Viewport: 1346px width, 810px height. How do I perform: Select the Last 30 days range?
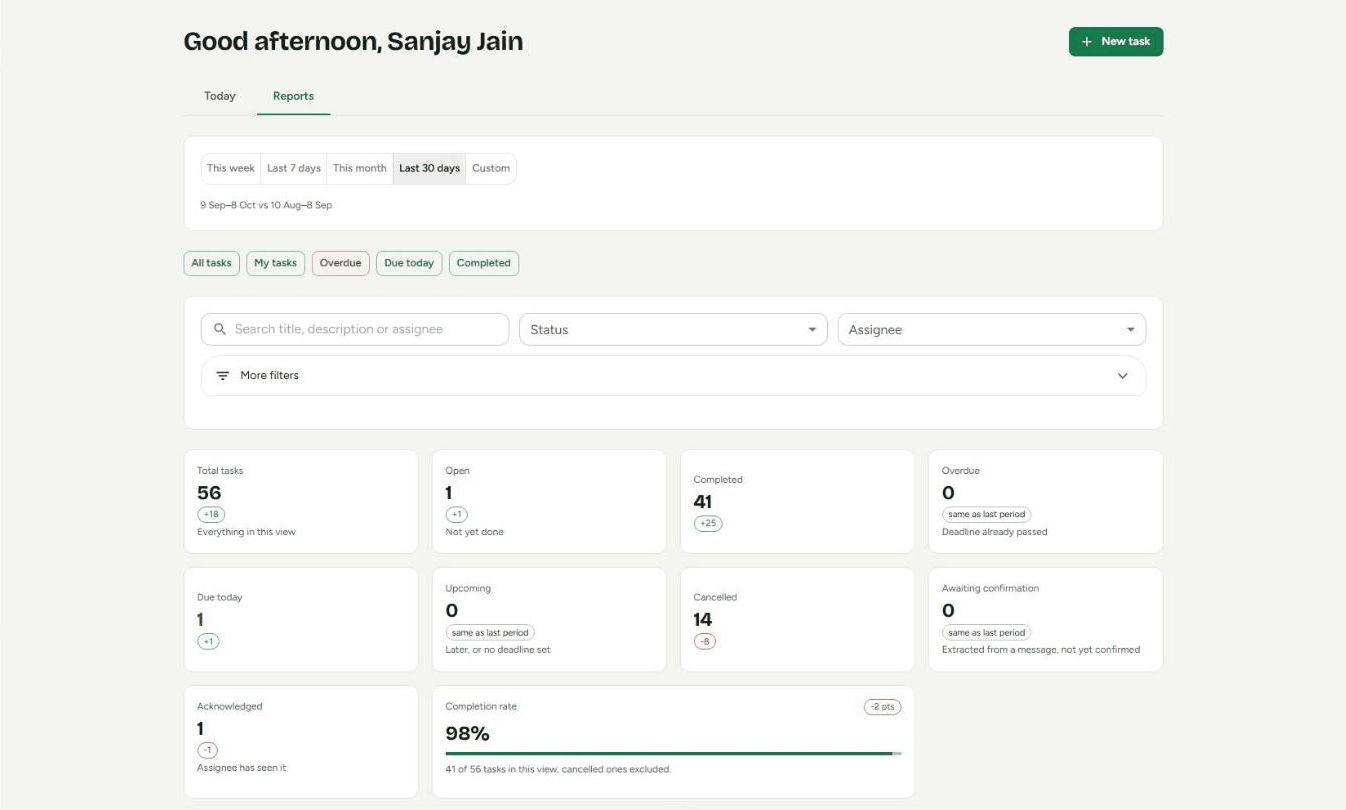(430, 168)
